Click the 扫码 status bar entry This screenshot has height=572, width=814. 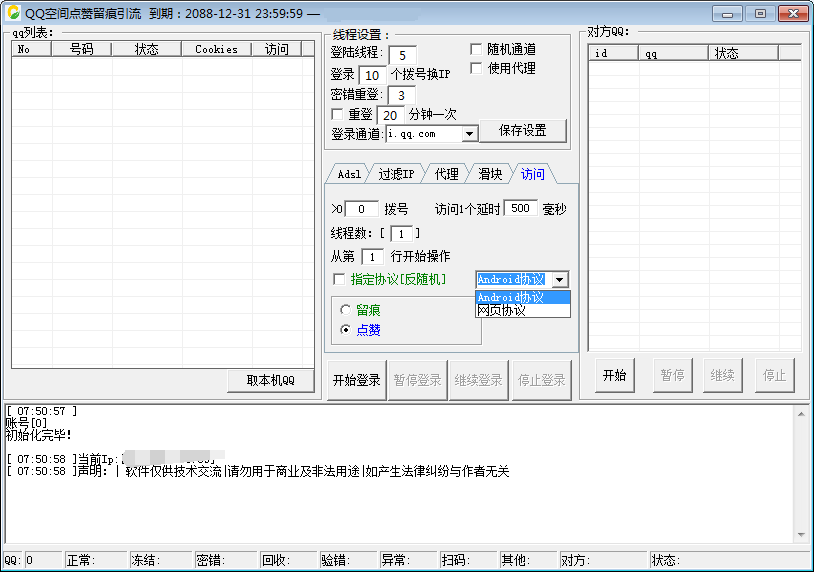[x=468, y=560]
